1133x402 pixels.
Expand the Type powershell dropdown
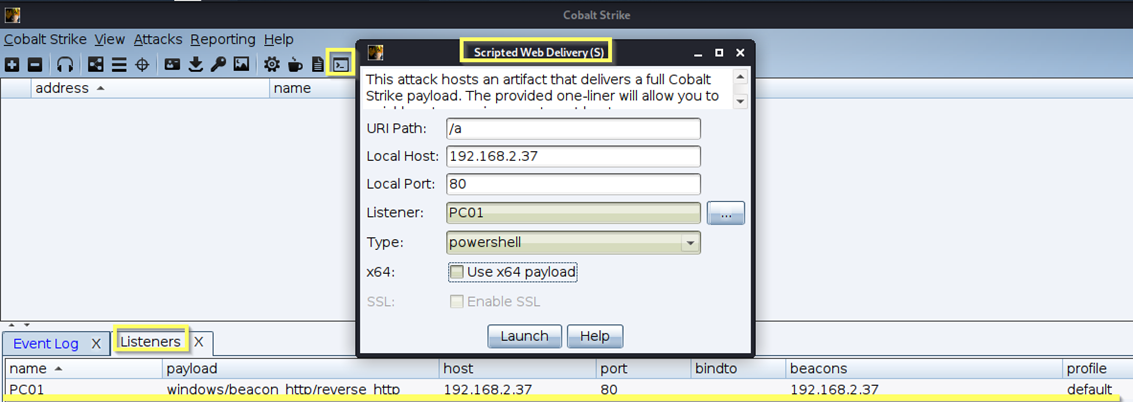point(689,242)
